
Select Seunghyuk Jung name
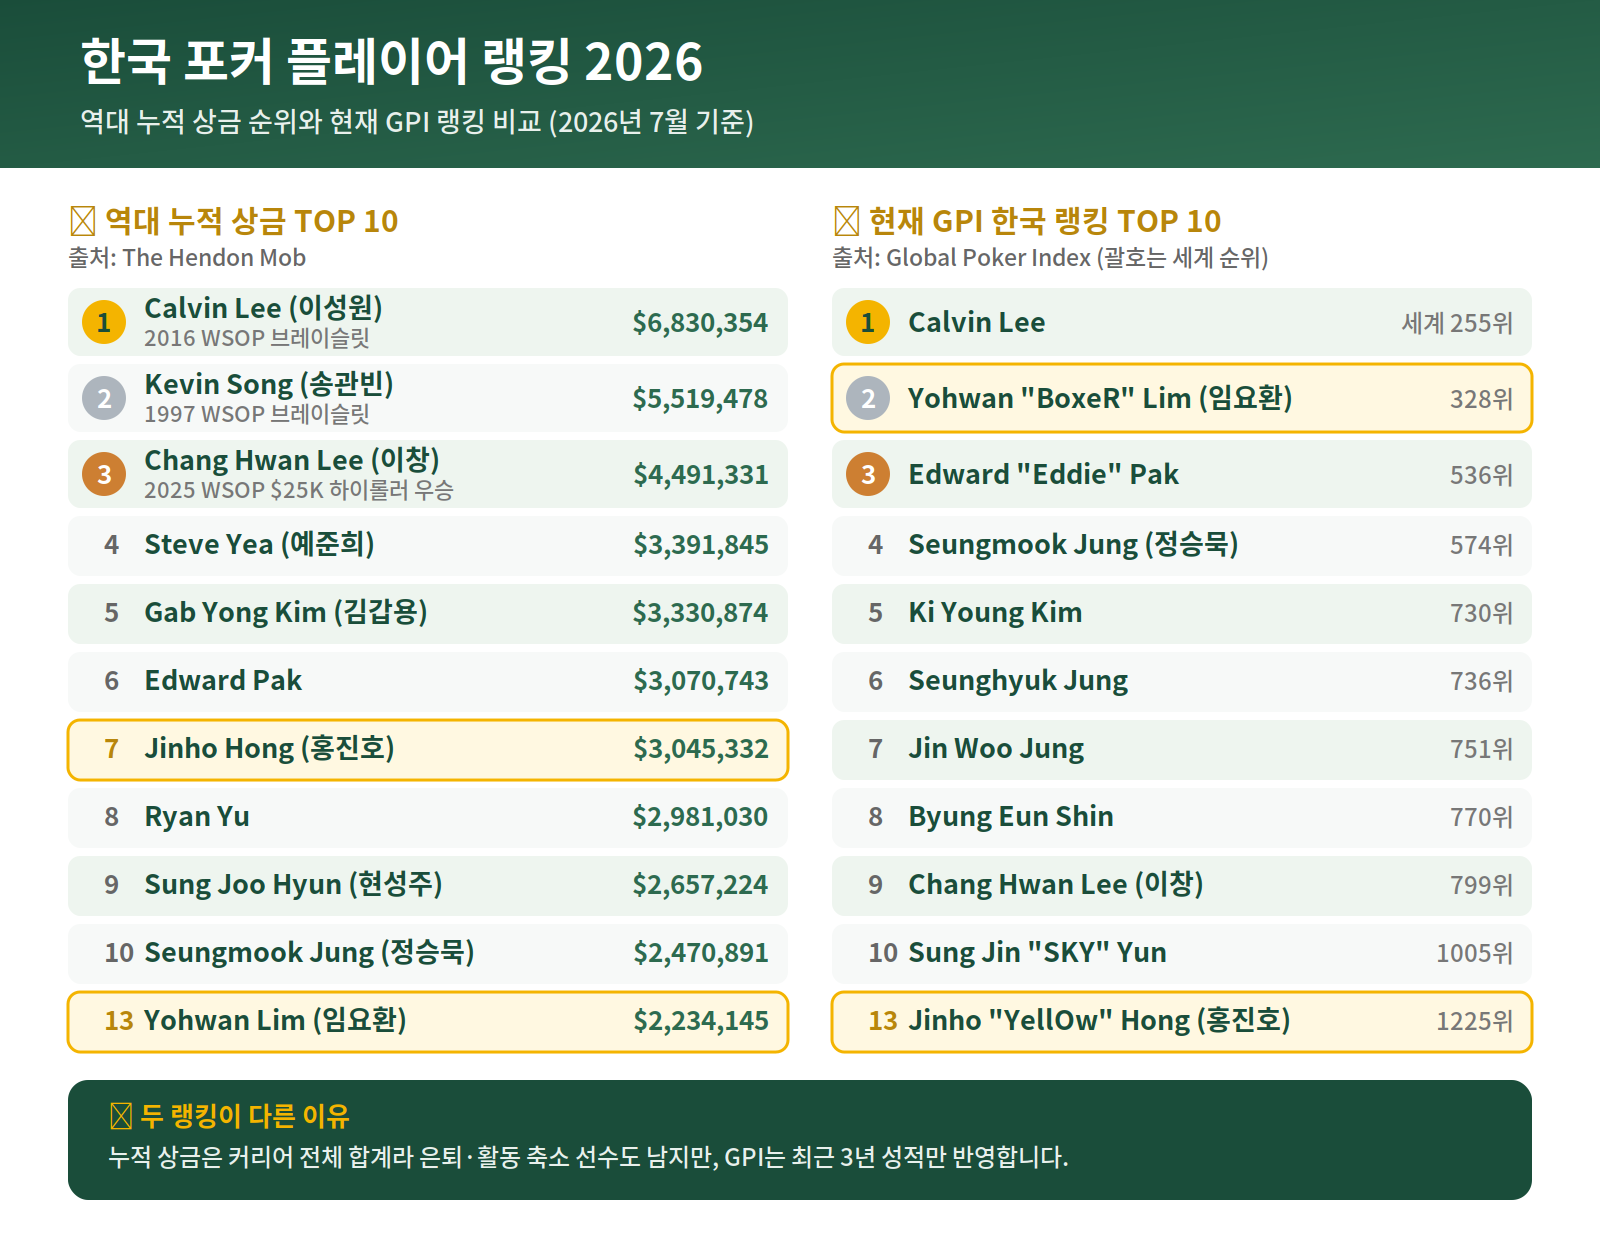[x=1018, y=681]
